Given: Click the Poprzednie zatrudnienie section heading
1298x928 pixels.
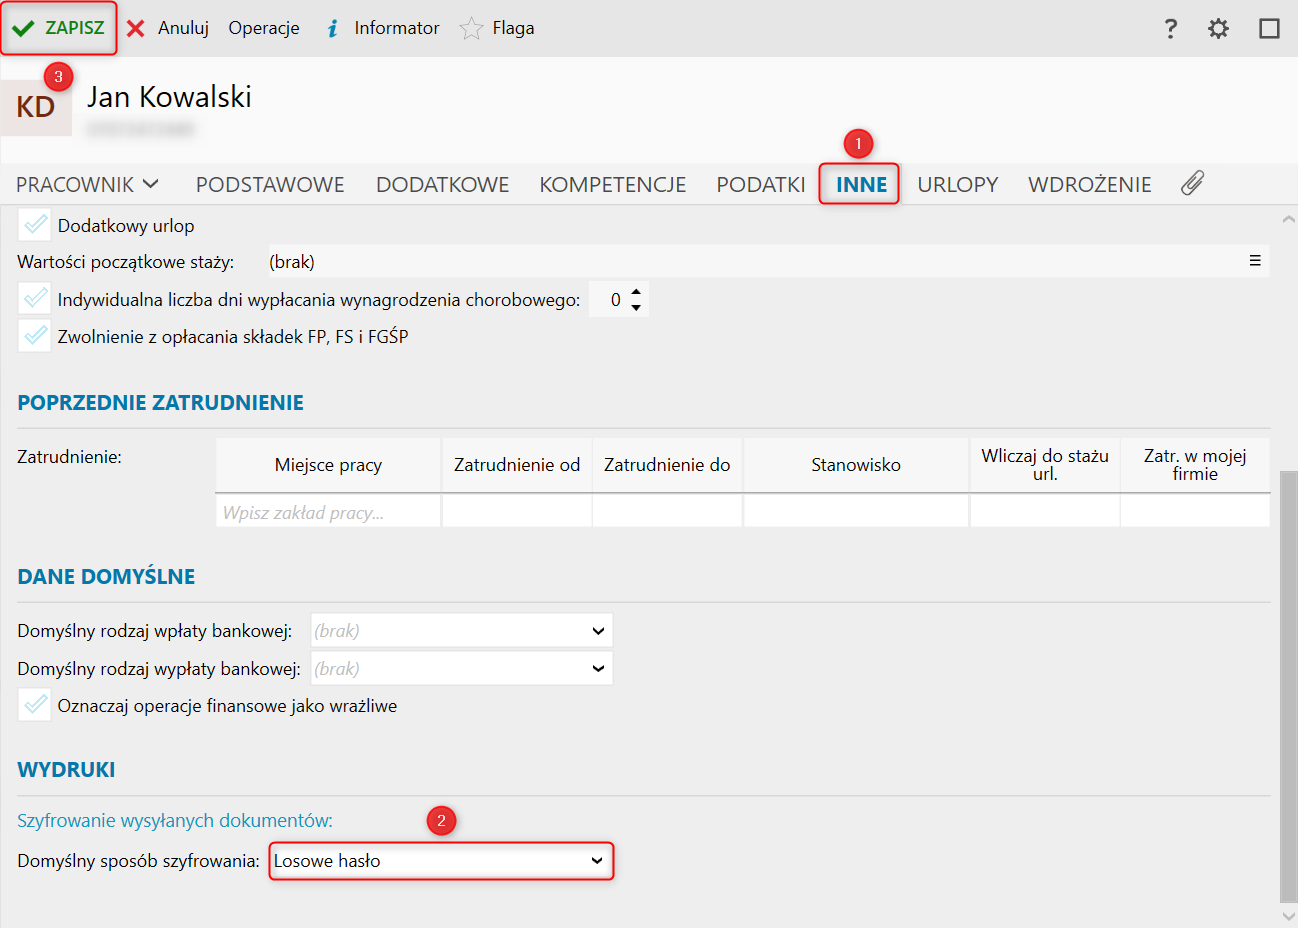Looking at the screenshot, I should tap(161, 403).
